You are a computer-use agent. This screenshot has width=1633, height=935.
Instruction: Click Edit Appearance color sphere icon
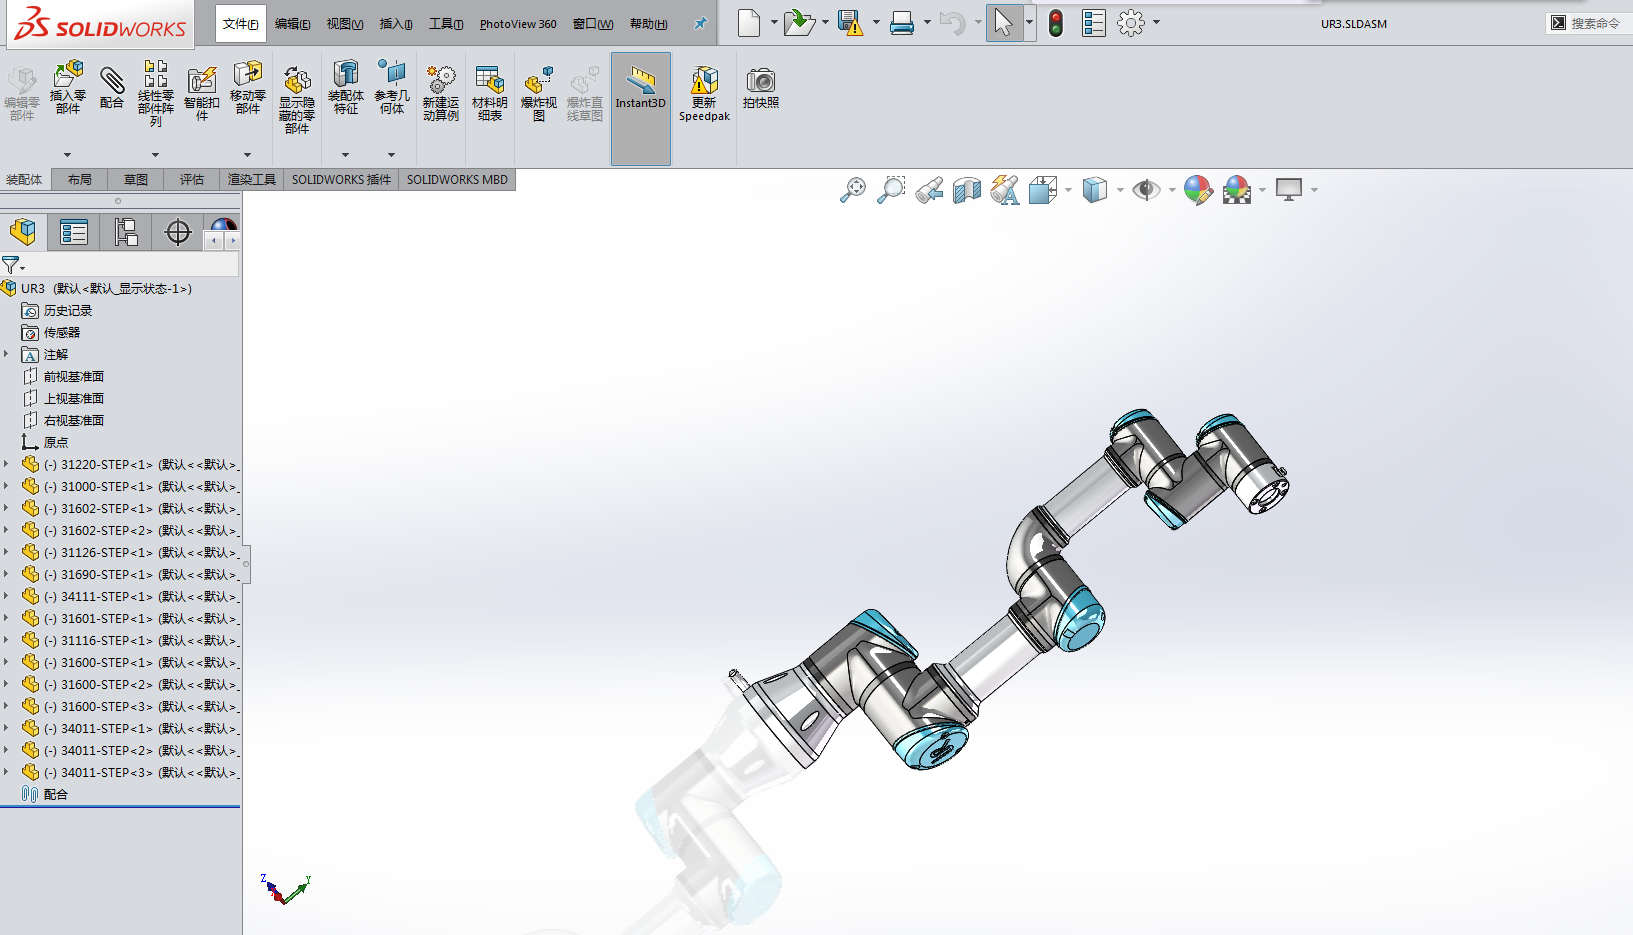pyautogui.click(x=1198, y=190)
